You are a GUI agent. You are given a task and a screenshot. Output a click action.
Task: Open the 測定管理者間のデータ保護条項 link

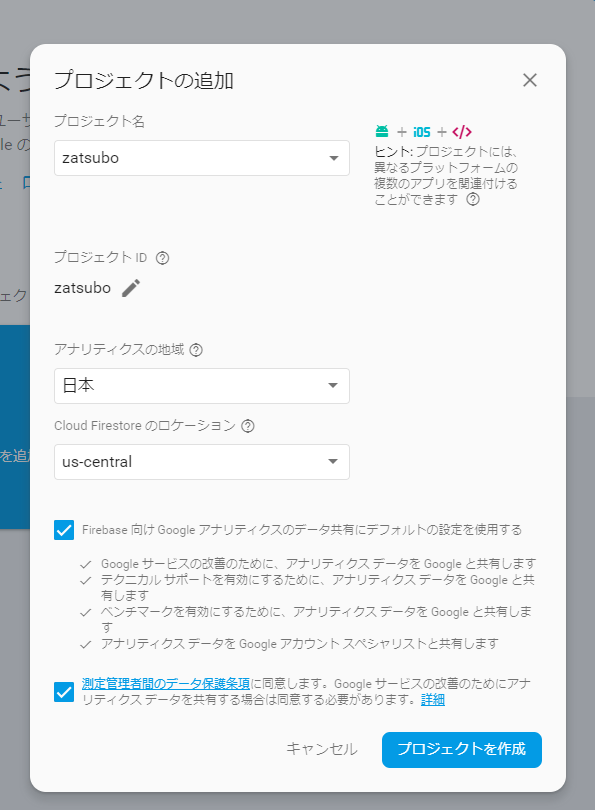pos(166,683)
